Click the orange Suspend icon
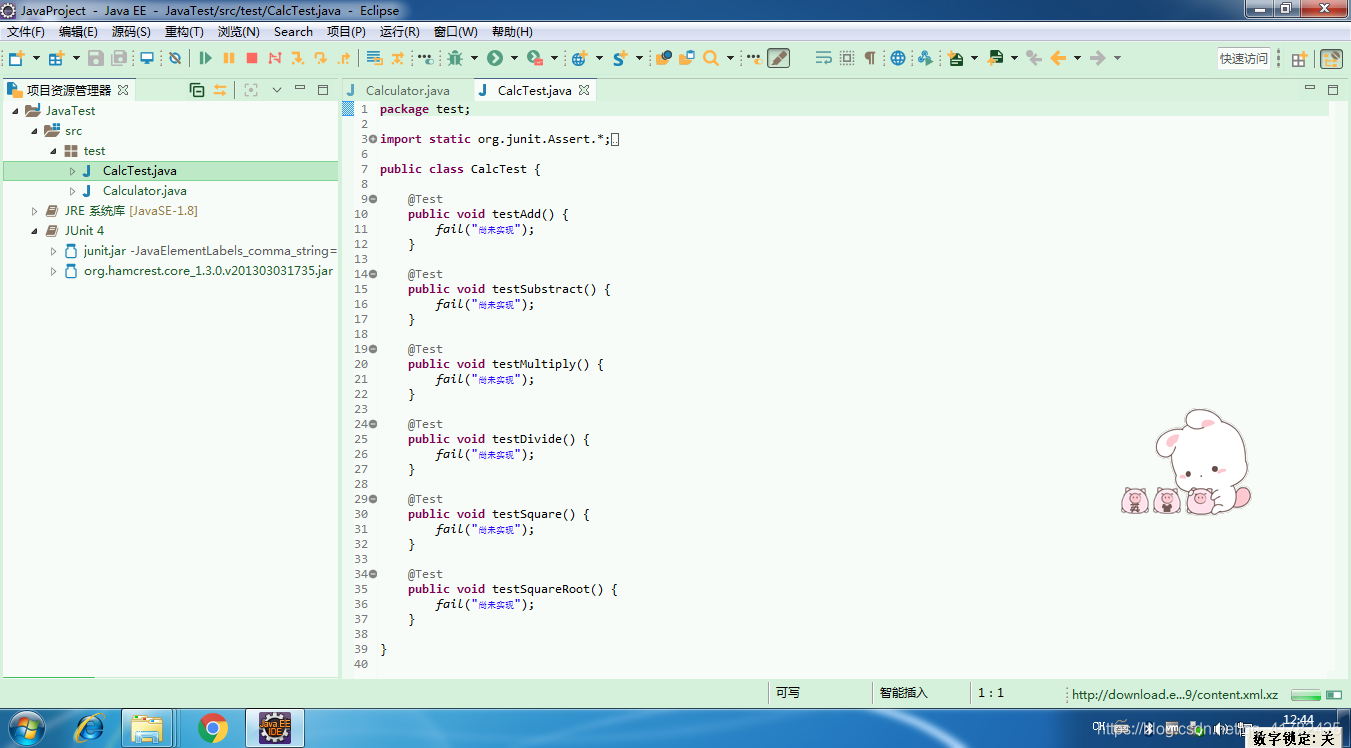Image resolution: width=1351 pixels, height=748 pixels. [x=229, y=58]
